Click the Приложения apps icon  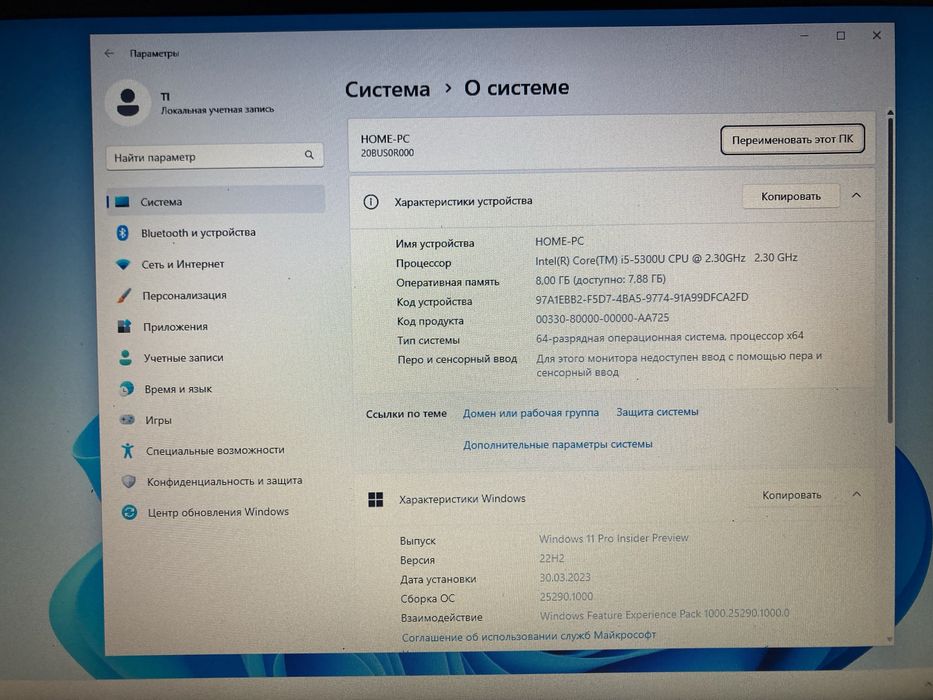[x=124, y=326]
